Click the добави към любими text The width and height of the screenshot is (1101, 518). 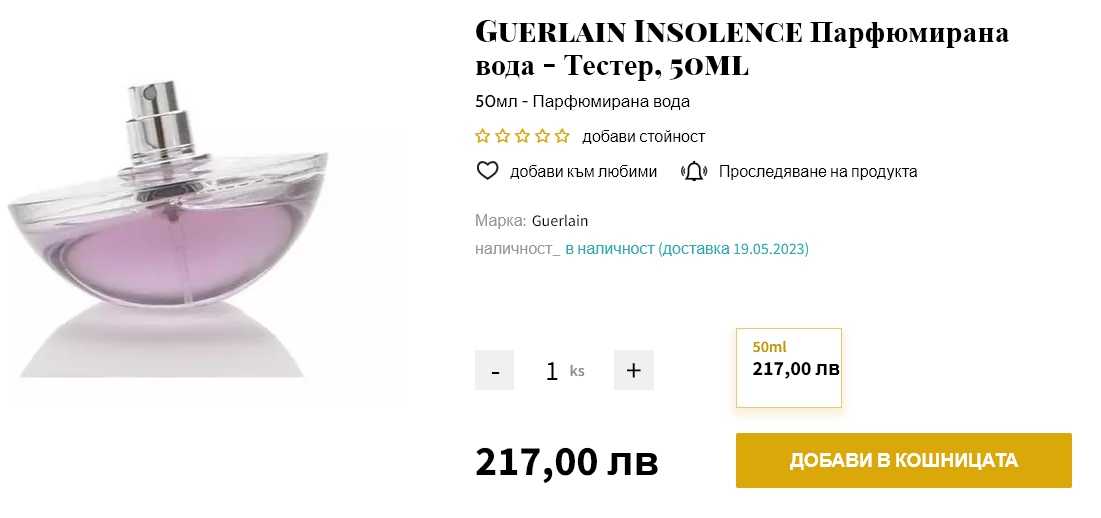[x=584, y=171]
